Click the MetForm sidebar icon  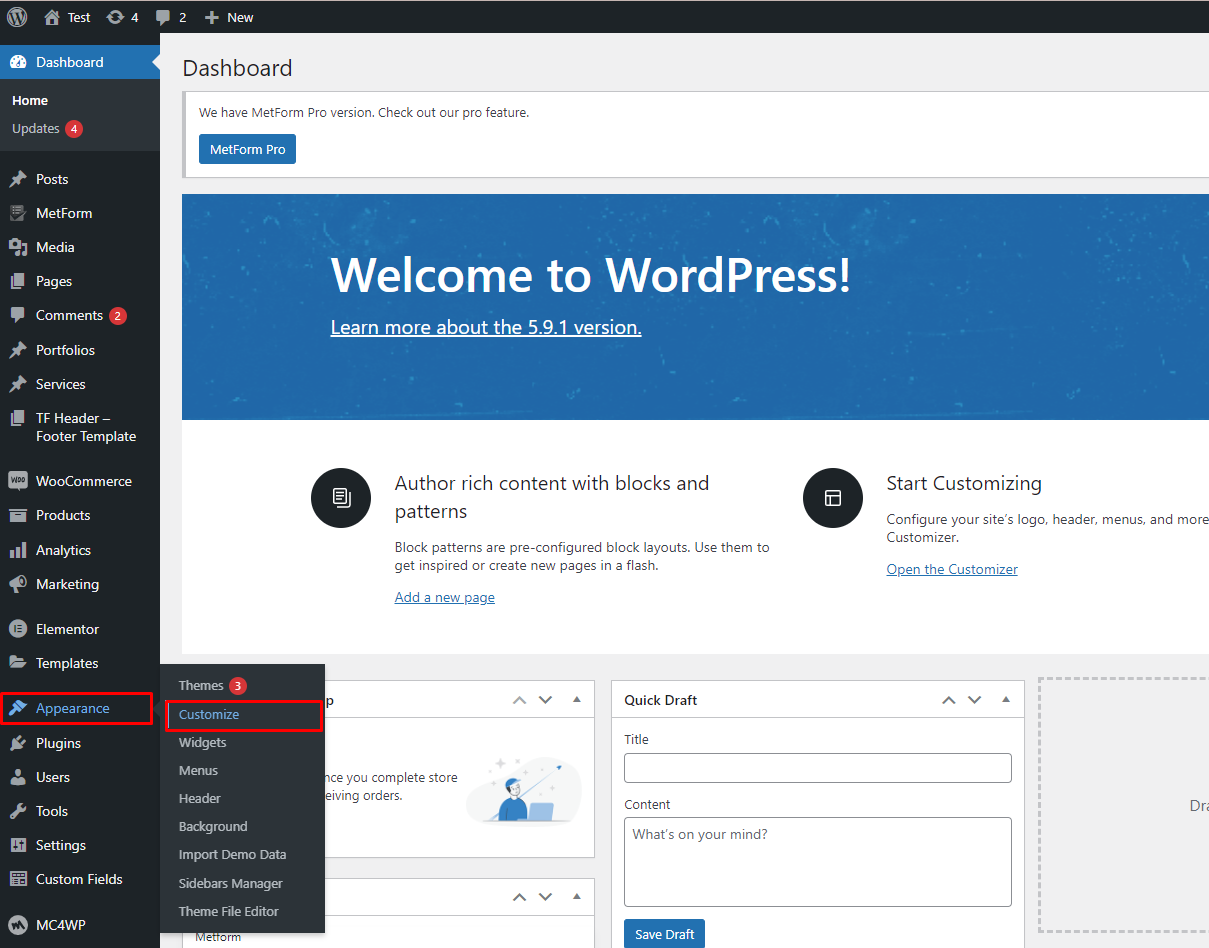(18, 213)
